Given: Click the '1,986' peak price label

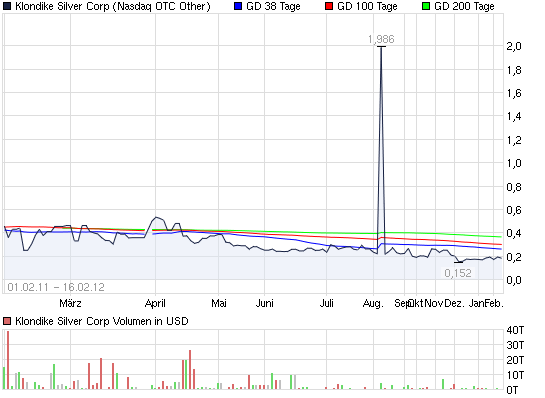Looking at the screenshot, I should (x=381, y=39).
